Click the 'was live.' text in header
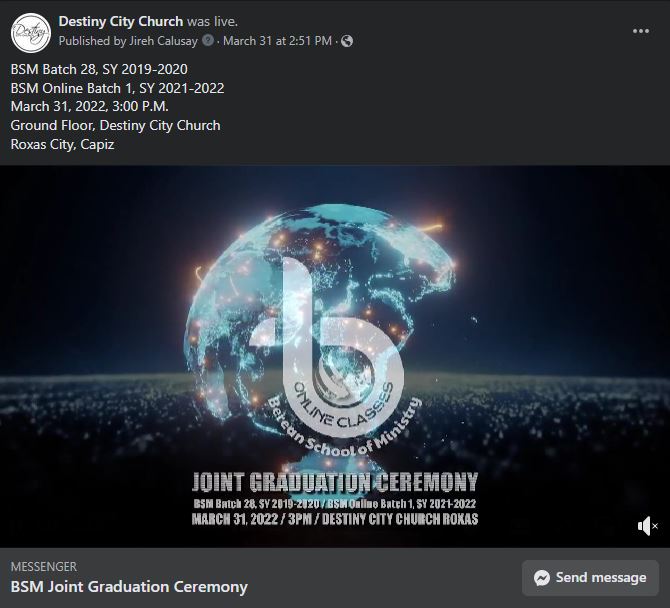Viewport: 670px width, 608px height. click(212, 21)
